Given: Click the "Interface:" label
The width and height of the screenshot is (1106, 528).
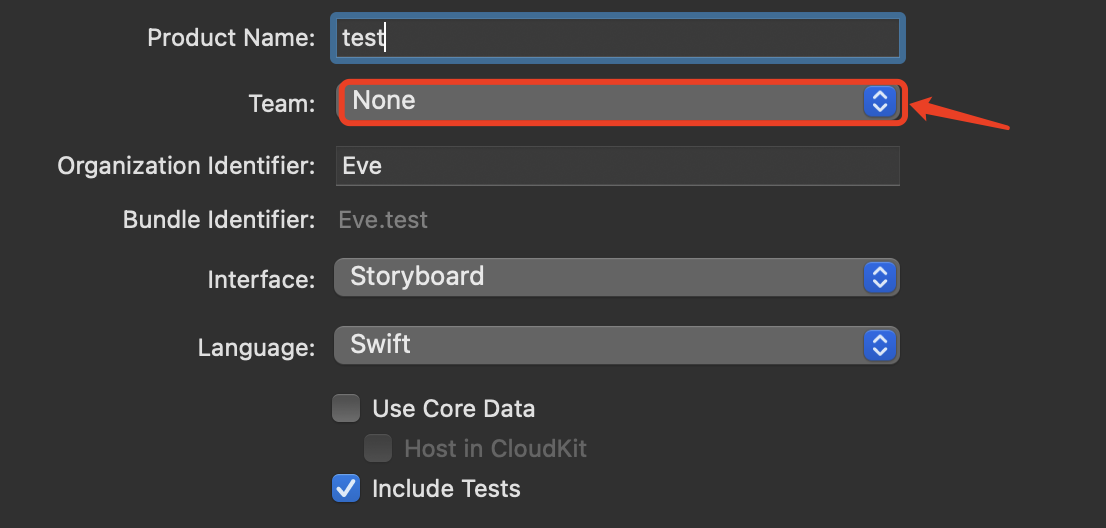Looking at the screenshot, I should coord(261,279).
